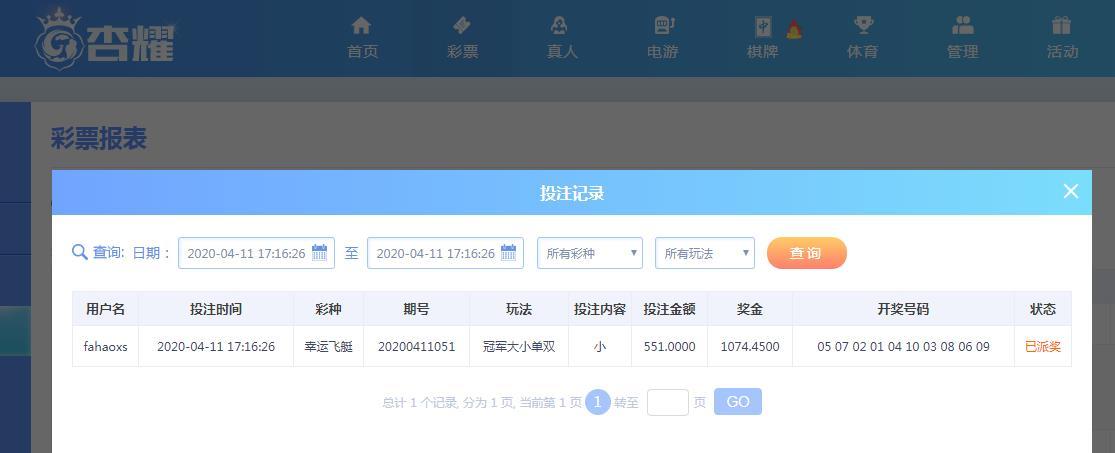
Task: Open the 体育 trophy icon
Action: [x=863, y=26]
